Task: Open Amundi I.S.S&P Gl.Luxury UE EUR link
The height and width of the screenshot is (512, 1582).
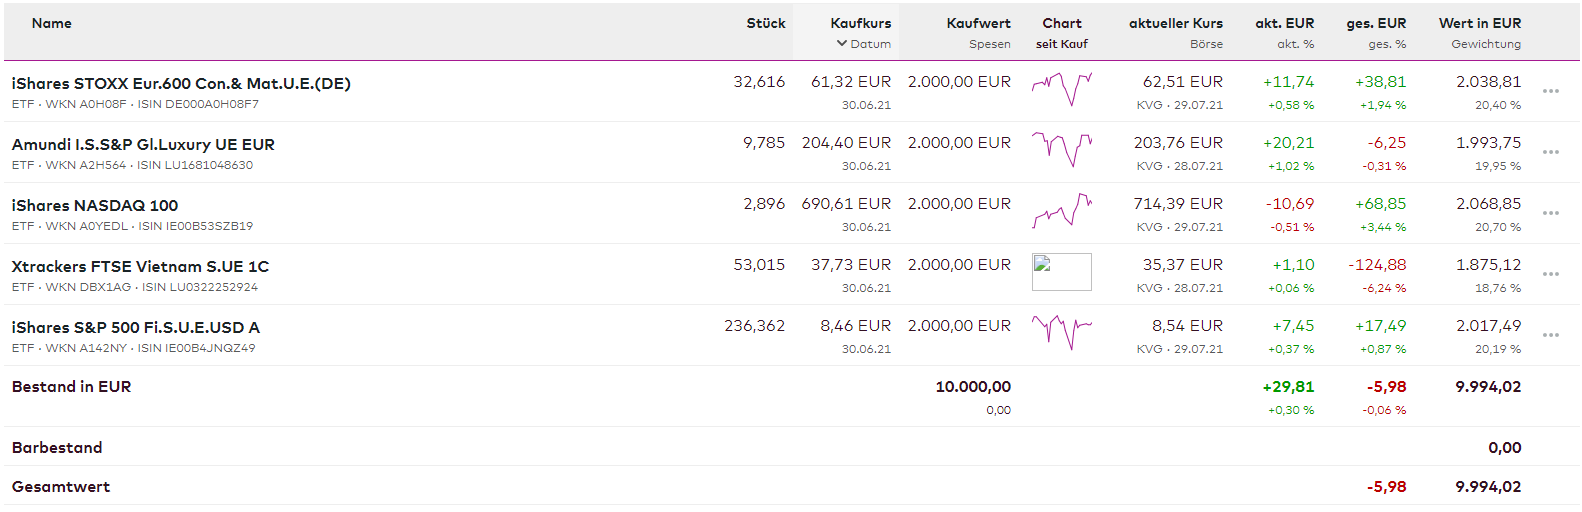Action: [x=143, y=145]
